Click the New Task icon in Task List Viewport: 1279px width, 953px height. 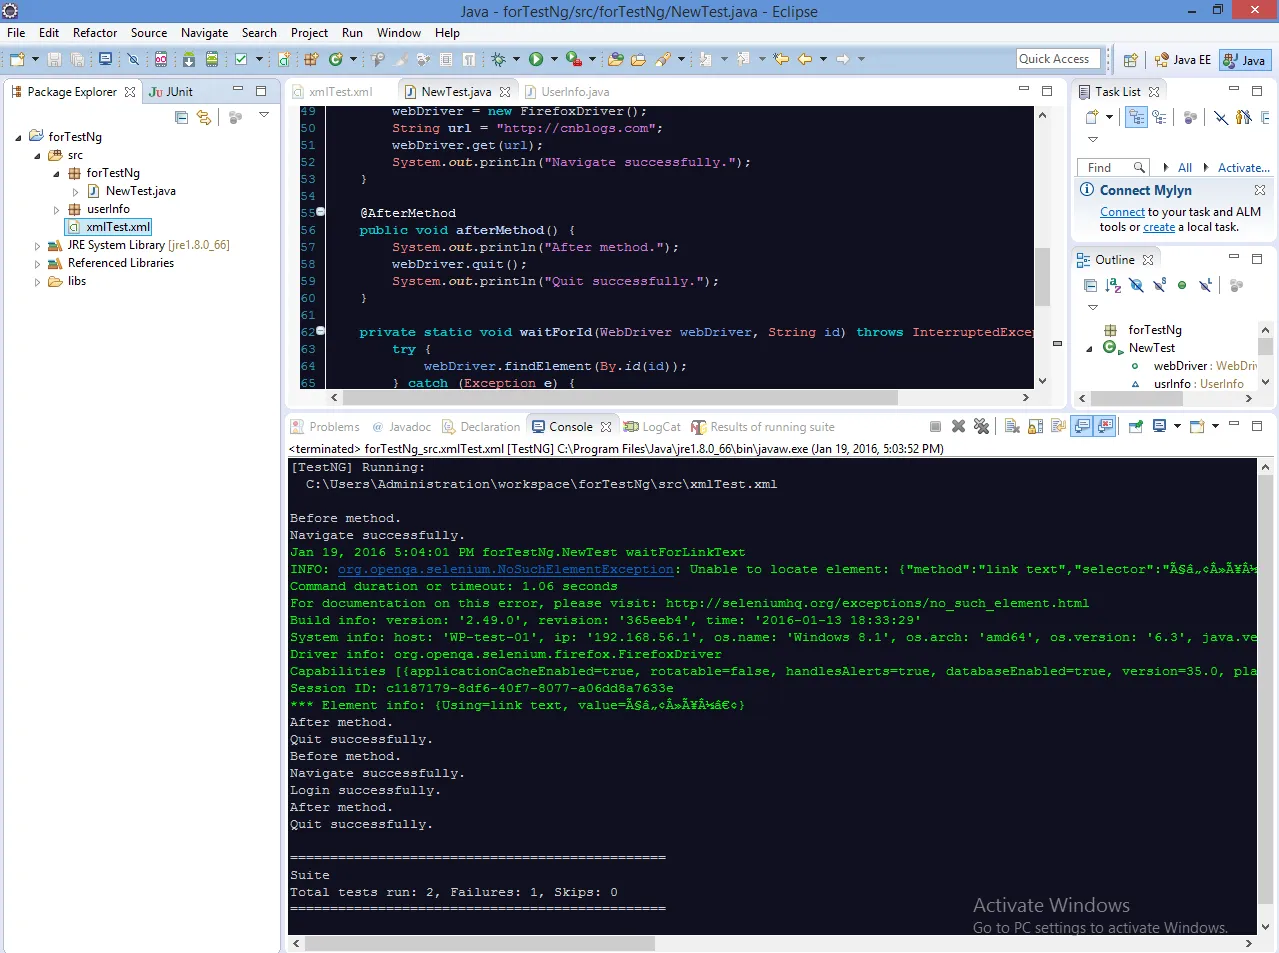click(x=1092, y=117)
